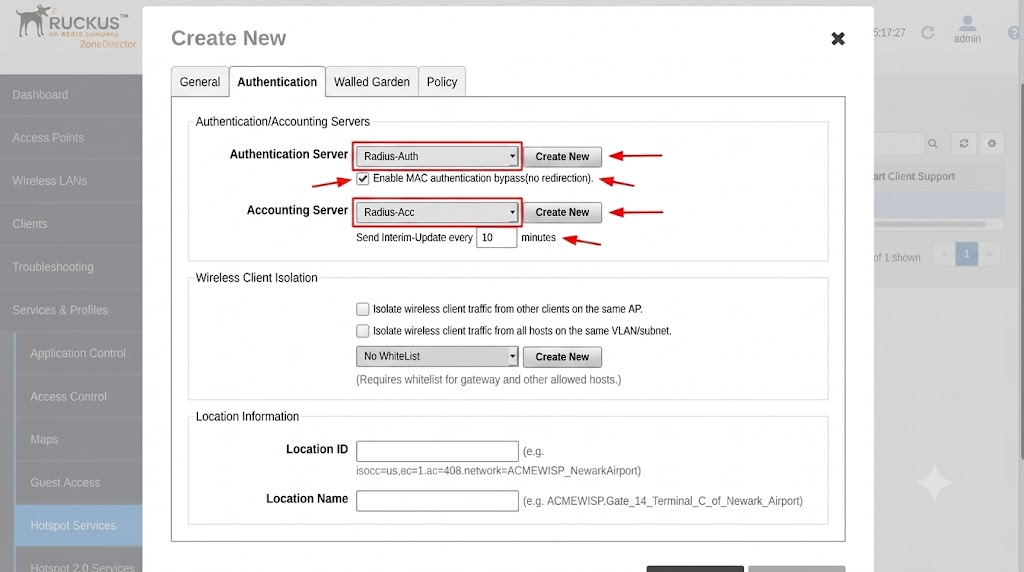Click Create New beside the whitelist dropdown
1024x572 pixels.
[562, 357]
